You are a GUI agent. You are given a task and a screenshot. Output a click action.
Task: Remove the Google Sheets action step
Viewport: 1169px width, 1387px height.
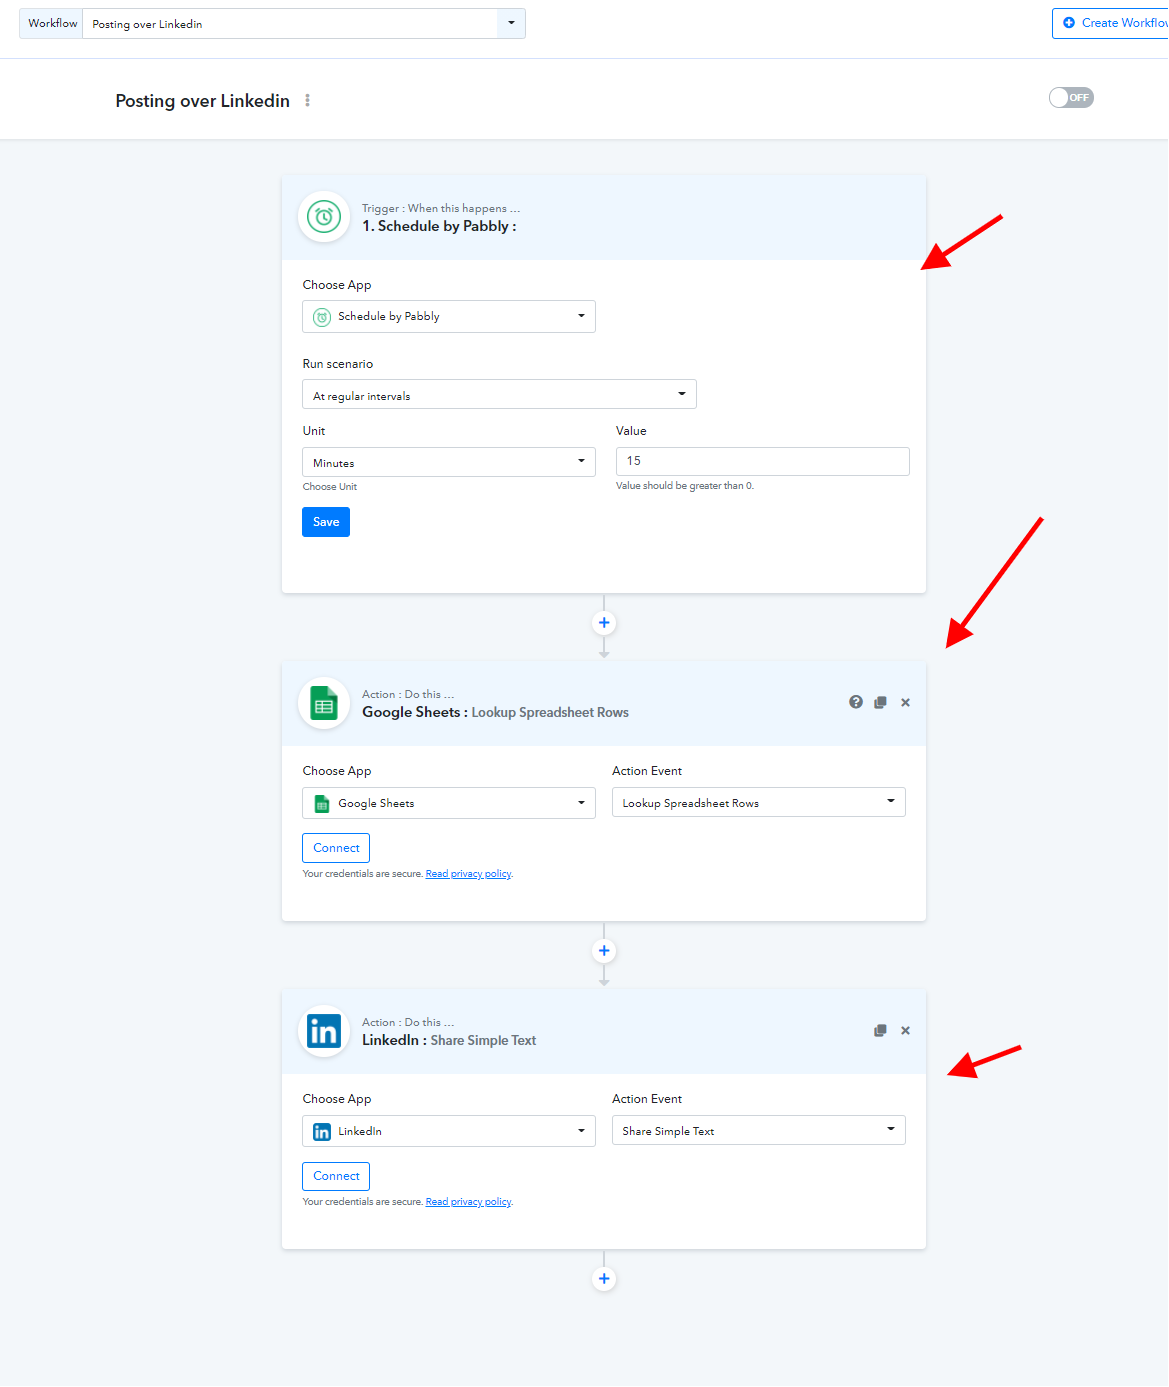tap(905, 703)
